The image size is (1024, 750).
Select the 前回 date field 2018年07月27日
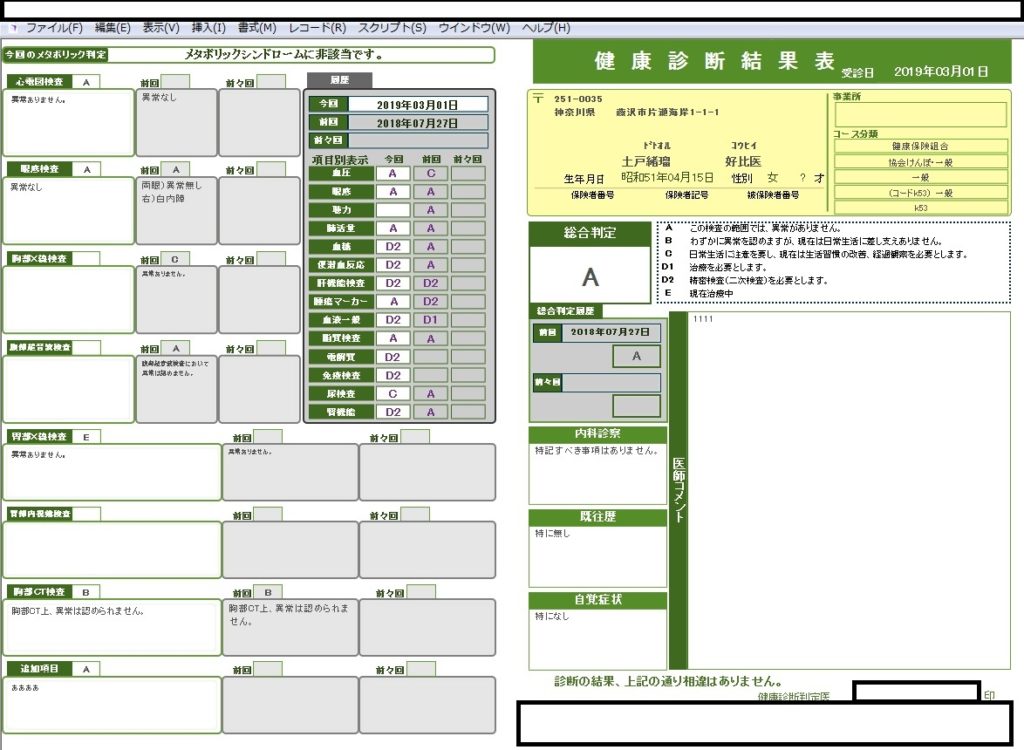(x=417, y=123)
